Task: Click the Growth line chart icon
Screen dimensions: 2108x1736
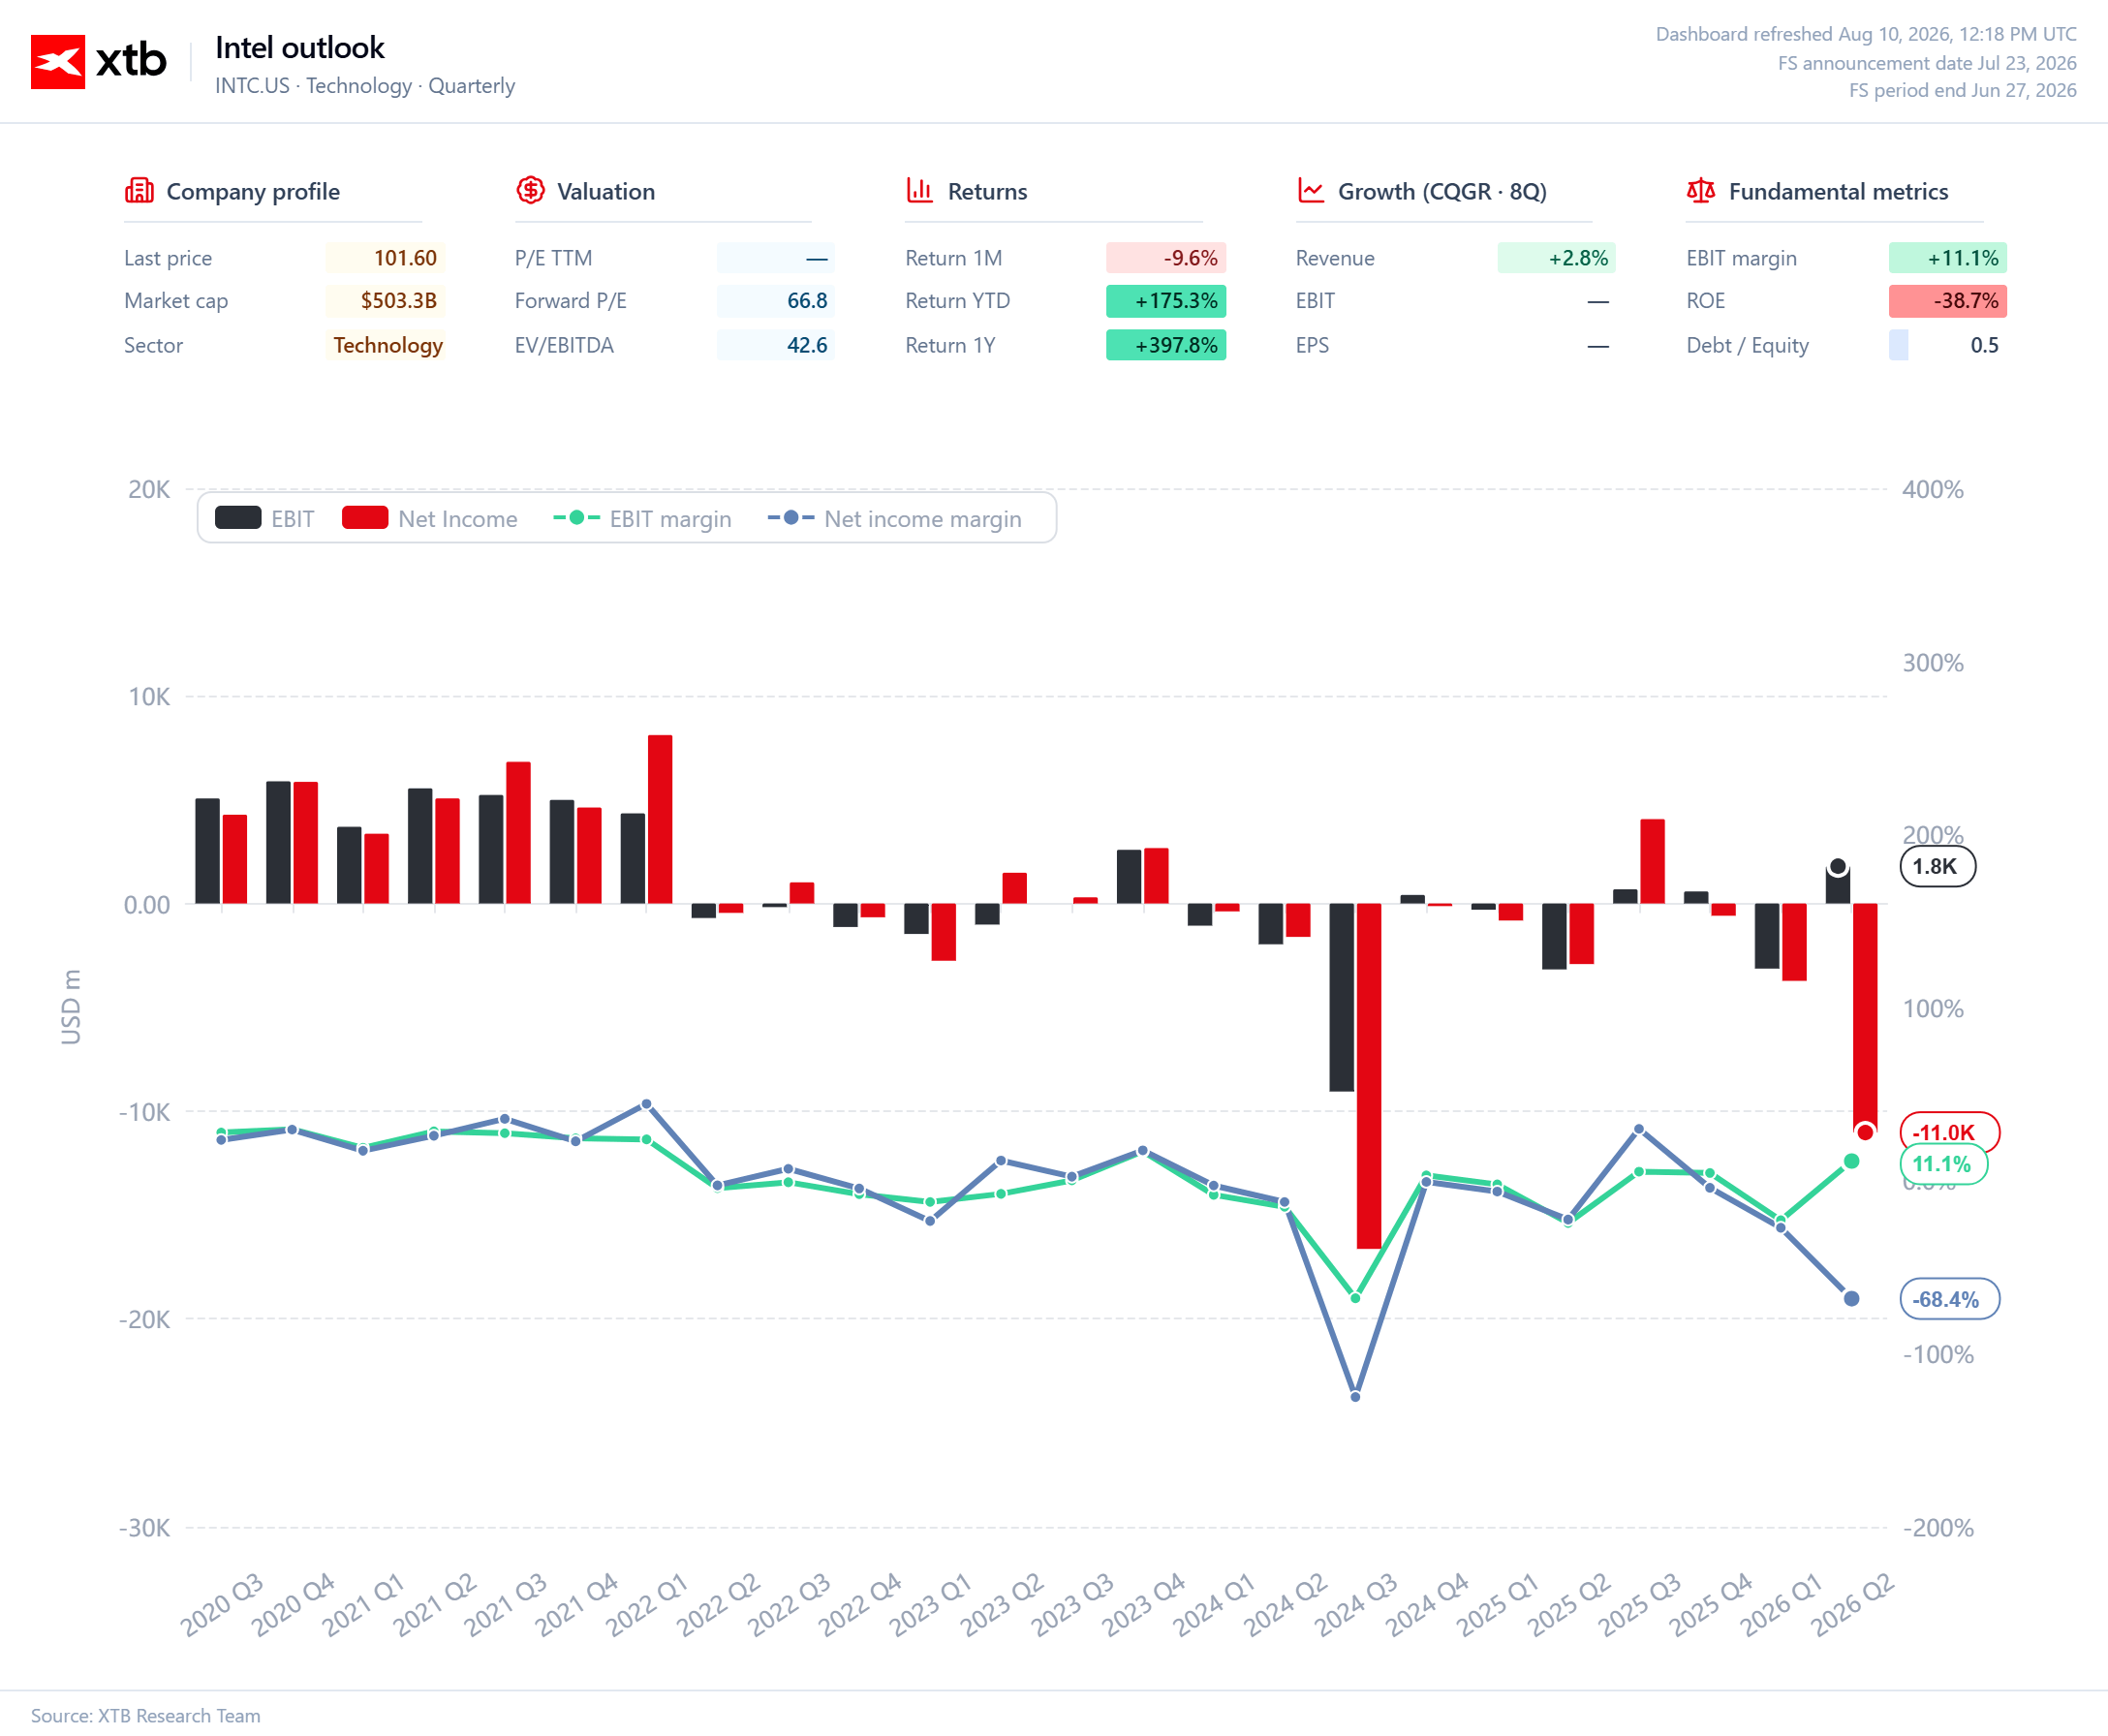Action: [1310, 190]
